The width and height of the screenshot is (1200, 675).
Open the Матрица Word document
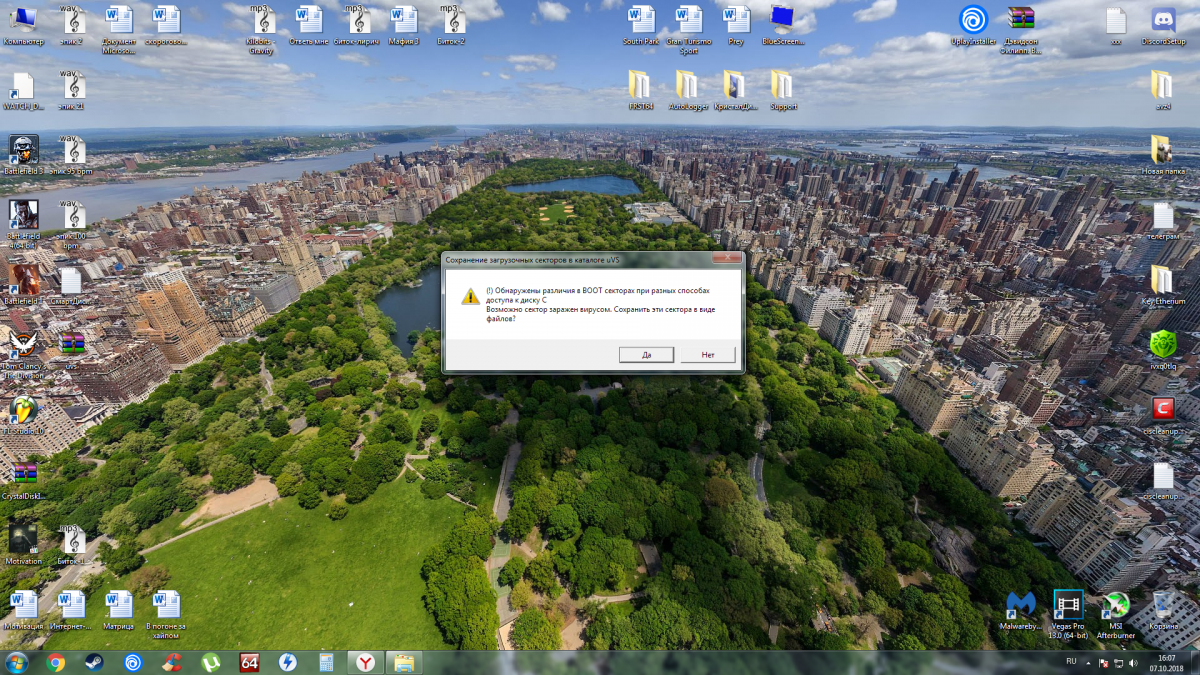[119, 610]
